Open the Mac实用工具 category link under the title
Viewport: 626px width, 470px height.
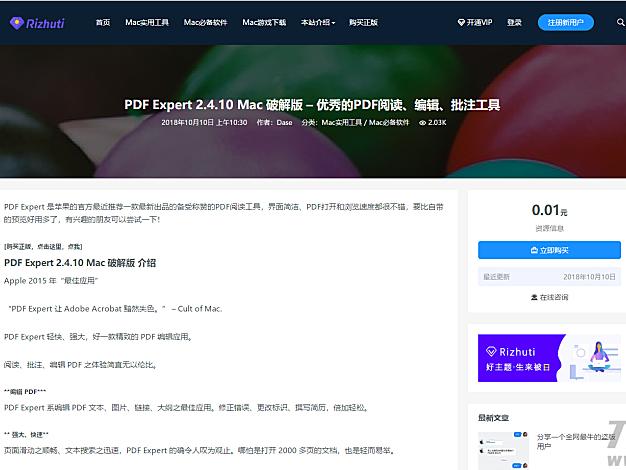pos(342,123)
